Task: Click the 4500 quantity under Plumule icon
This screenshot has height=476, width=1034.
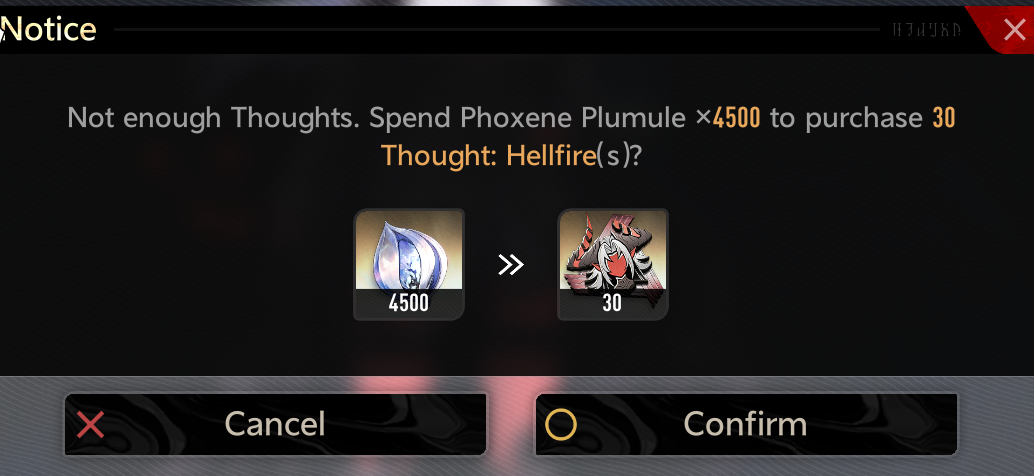Action: (409, 303)
